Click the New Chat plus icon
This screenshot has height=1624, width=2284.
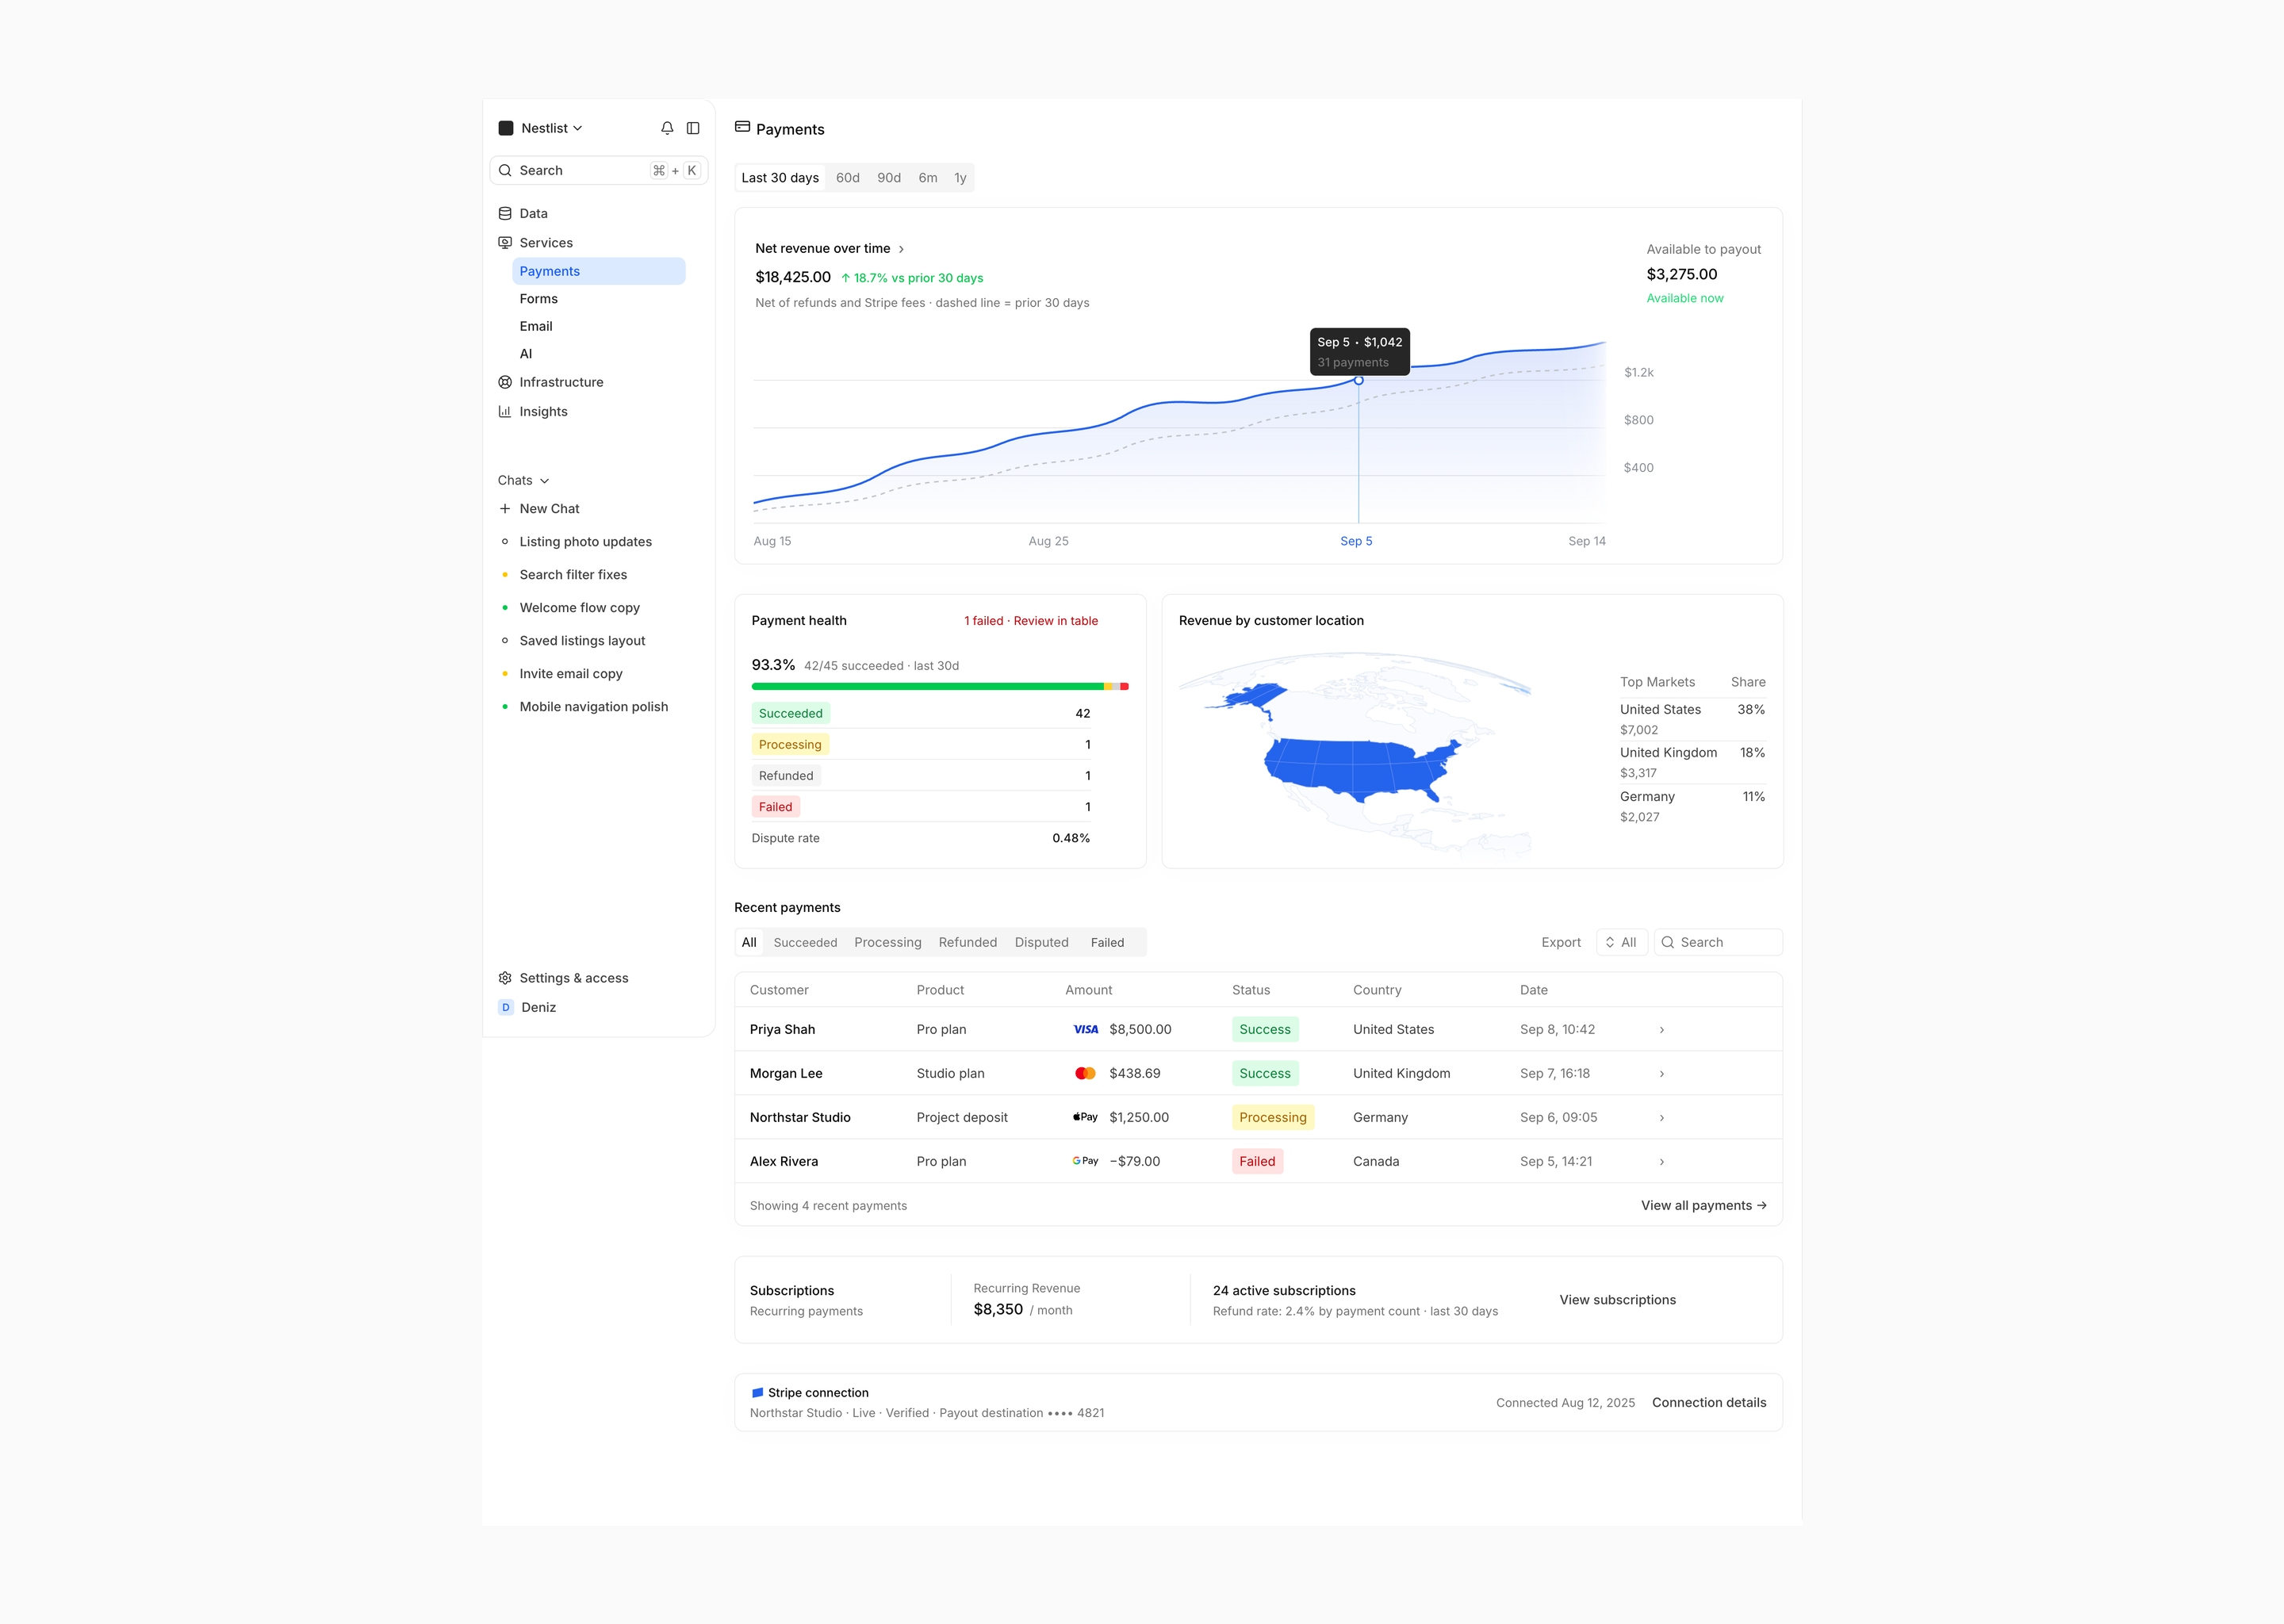coord(505,508)
